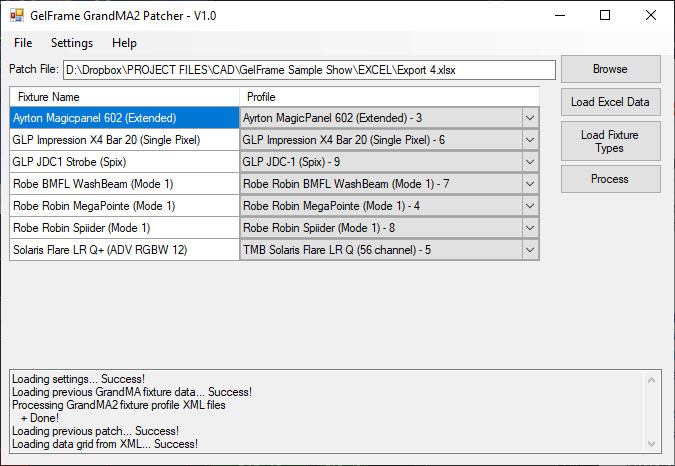
Task: Open the Settings menu
Action: (x=72, y=43)
